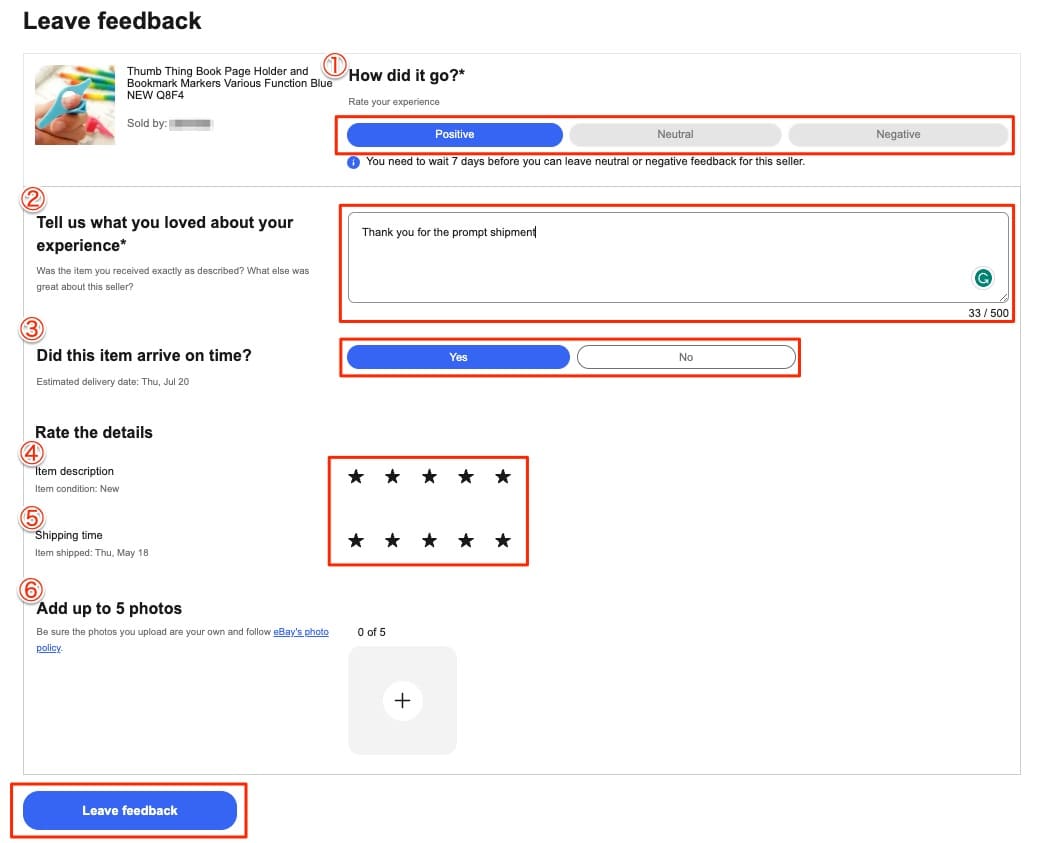Click the fifth star for Shipping time
The width and height of the screenshot is (1037, 843).
pyautogui.click(x=503, y=541)
